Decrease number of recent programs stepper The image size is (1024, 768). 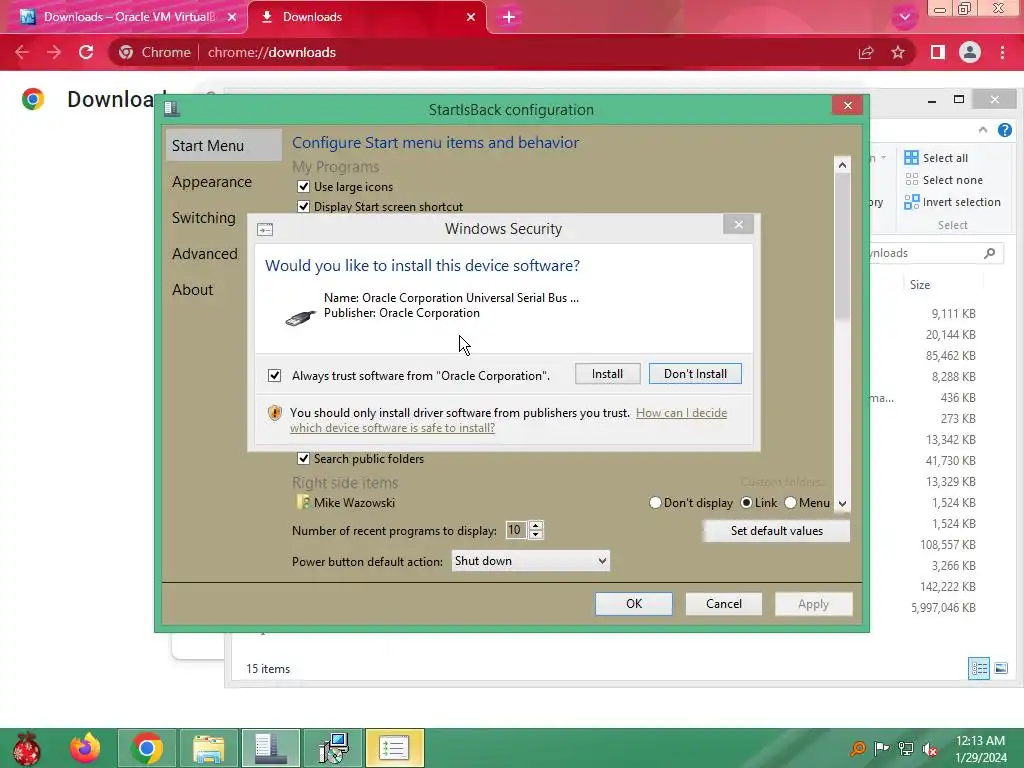point(536,535)
